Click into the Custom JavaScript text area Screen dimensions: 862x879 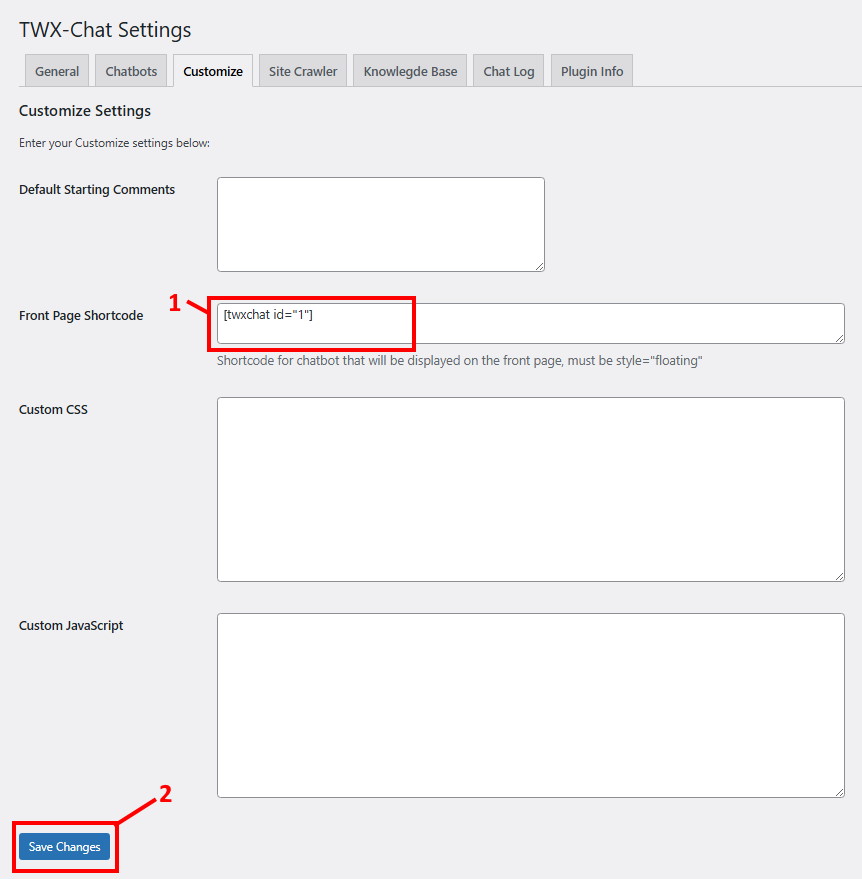point(530,705)
